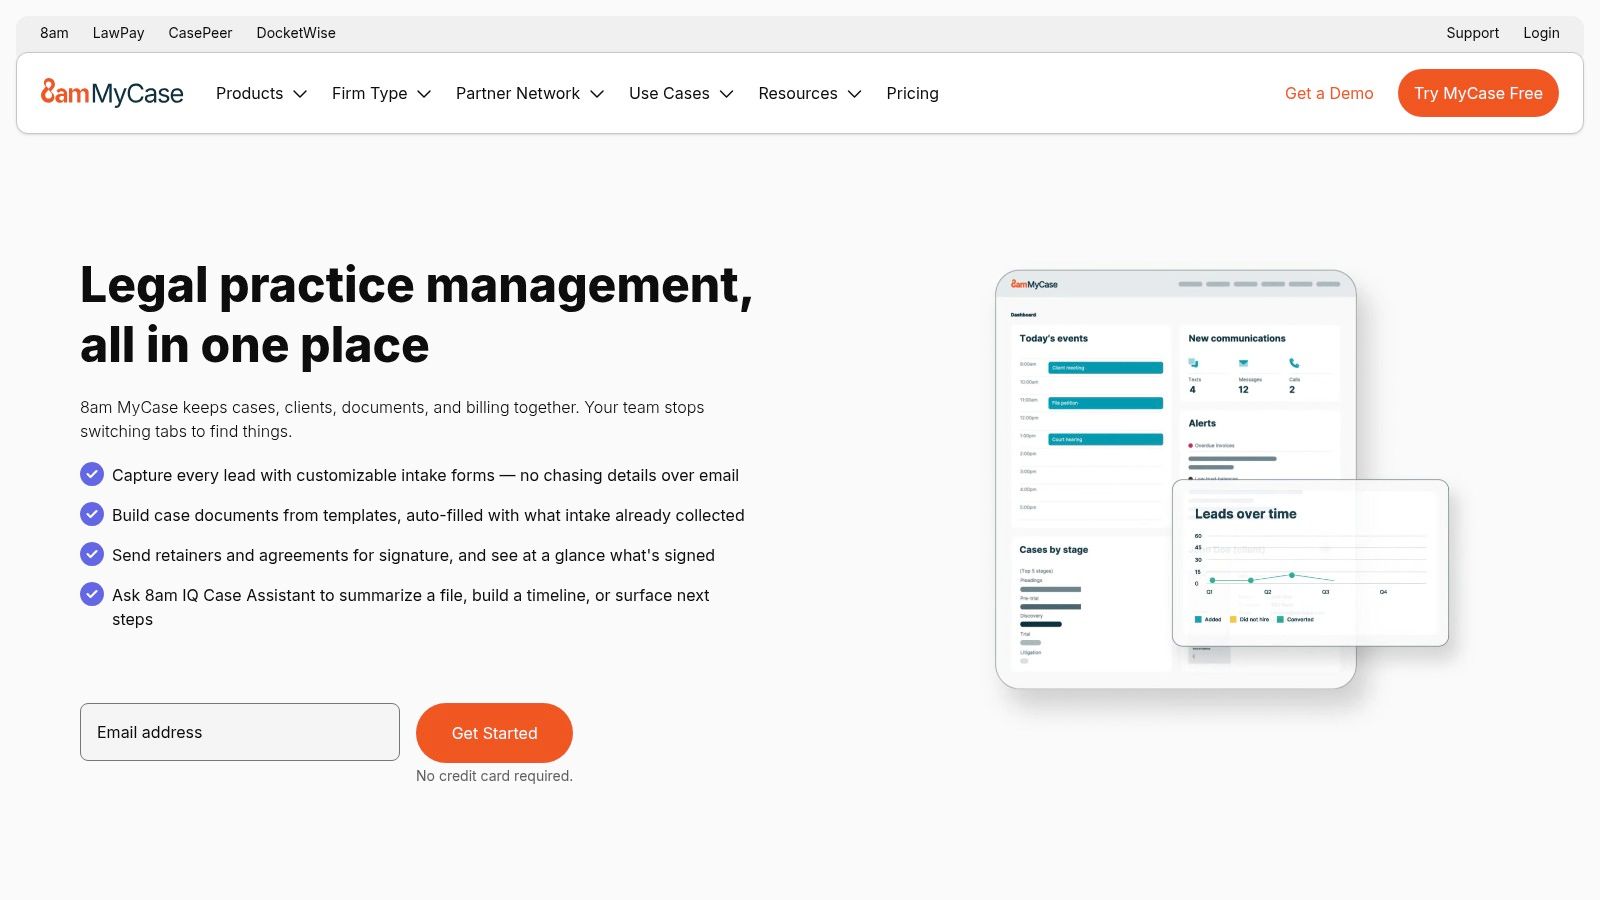Click the 'New communications' title in the preview
The height and width of the screenshot is (900, 1600).
click(1237, 338)
